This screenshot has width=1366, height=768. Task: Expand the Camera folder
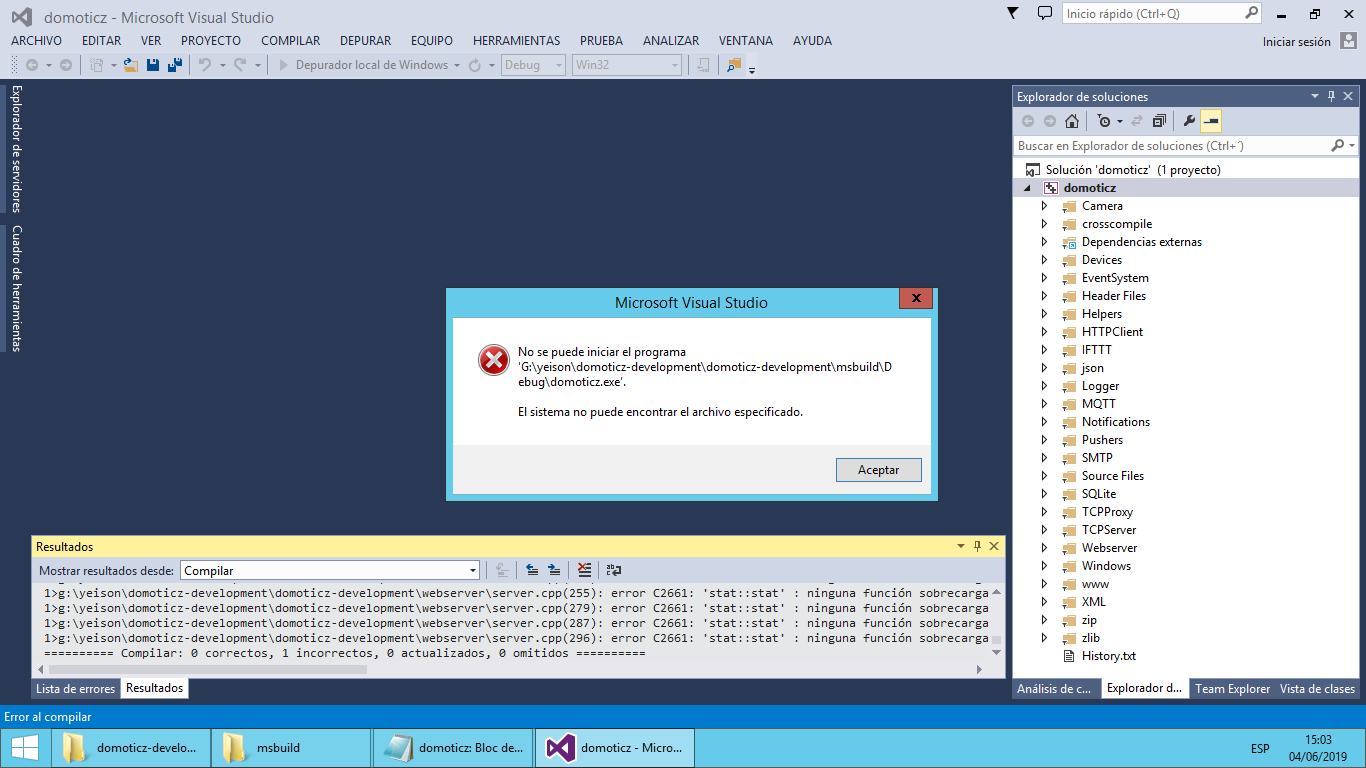1044,205
